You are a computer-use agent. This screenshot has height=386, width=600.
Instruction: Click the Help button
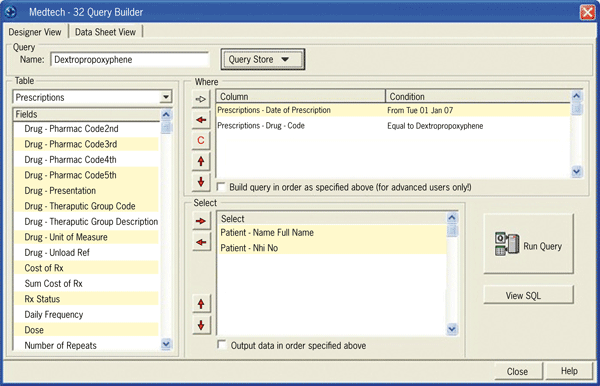pos(569,371)
